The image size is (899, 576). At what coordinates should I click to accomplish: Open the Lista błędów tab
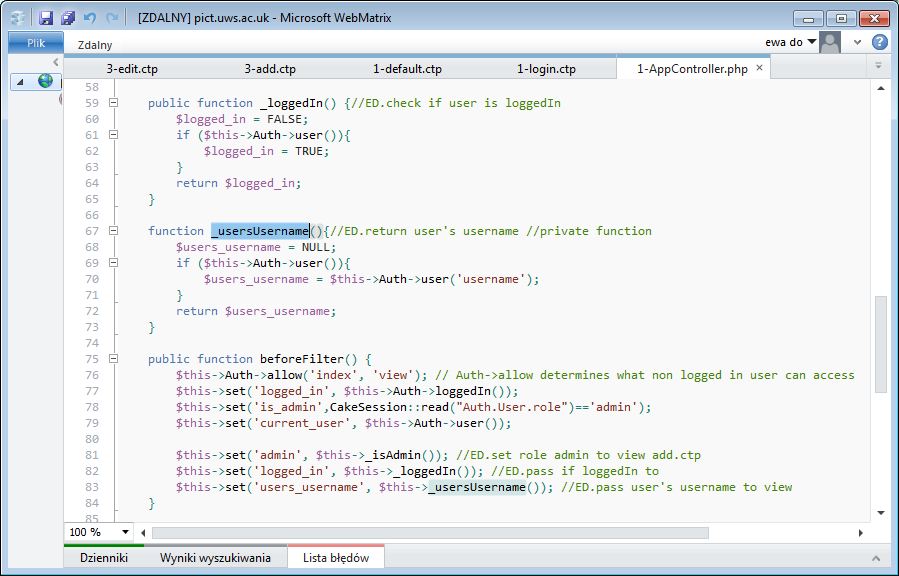tap(336, 558)
